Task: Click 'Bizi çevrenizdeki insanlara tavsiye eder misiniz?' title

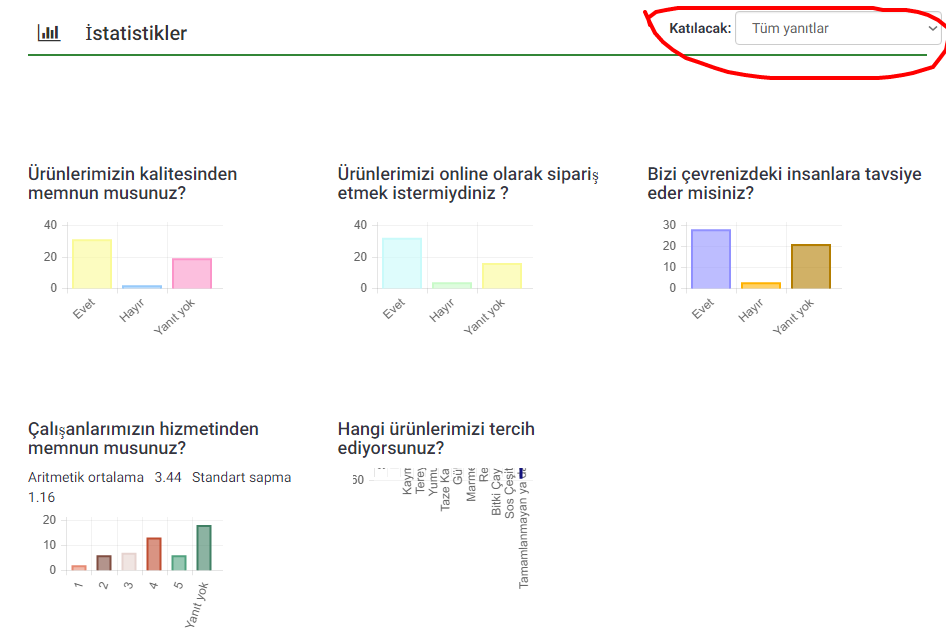Action: (784, 183)
